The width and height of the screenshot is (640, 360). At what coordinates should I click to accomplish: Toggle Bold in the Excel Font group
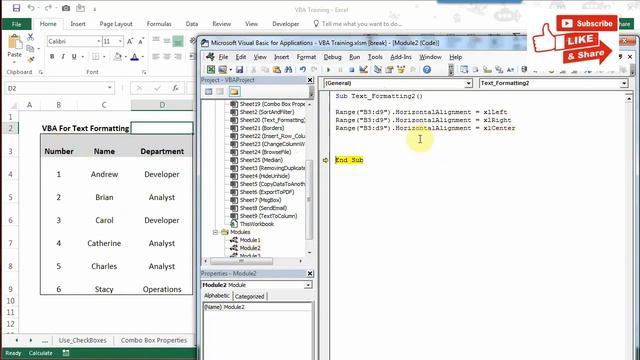[x=52, y=56]
